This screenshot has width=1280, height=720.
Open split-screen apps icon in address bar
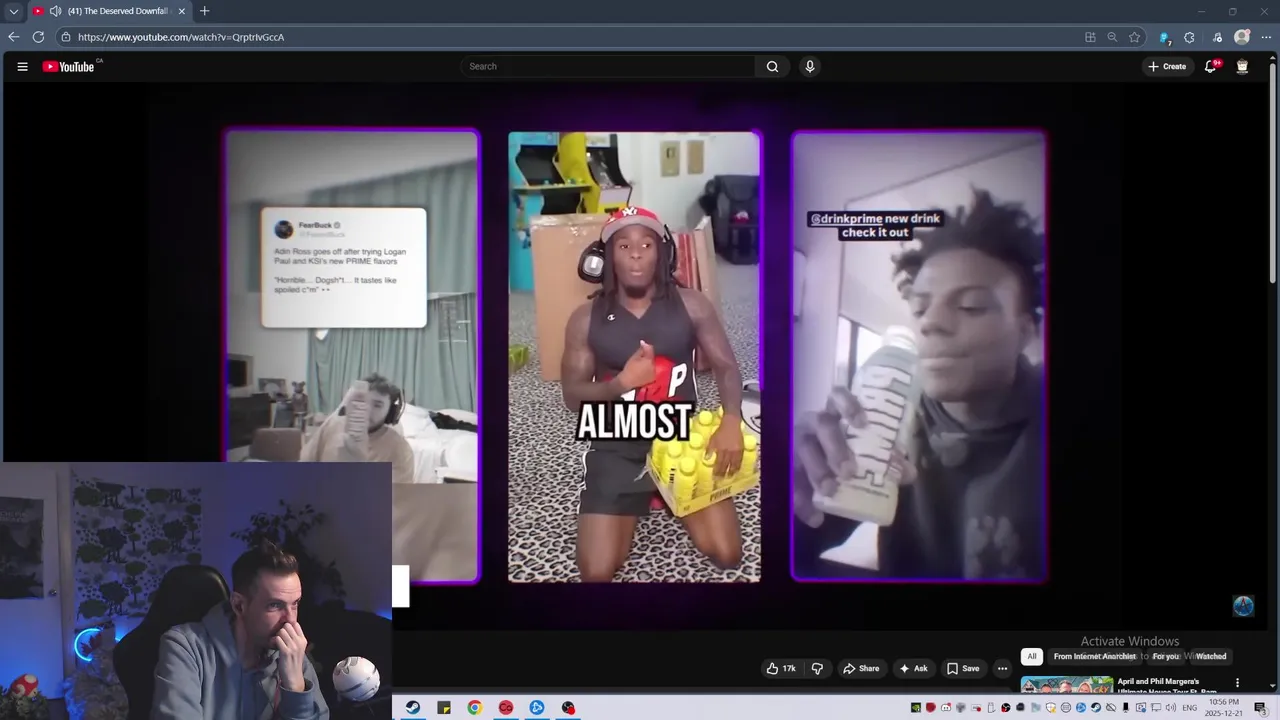click(1090, 37)
